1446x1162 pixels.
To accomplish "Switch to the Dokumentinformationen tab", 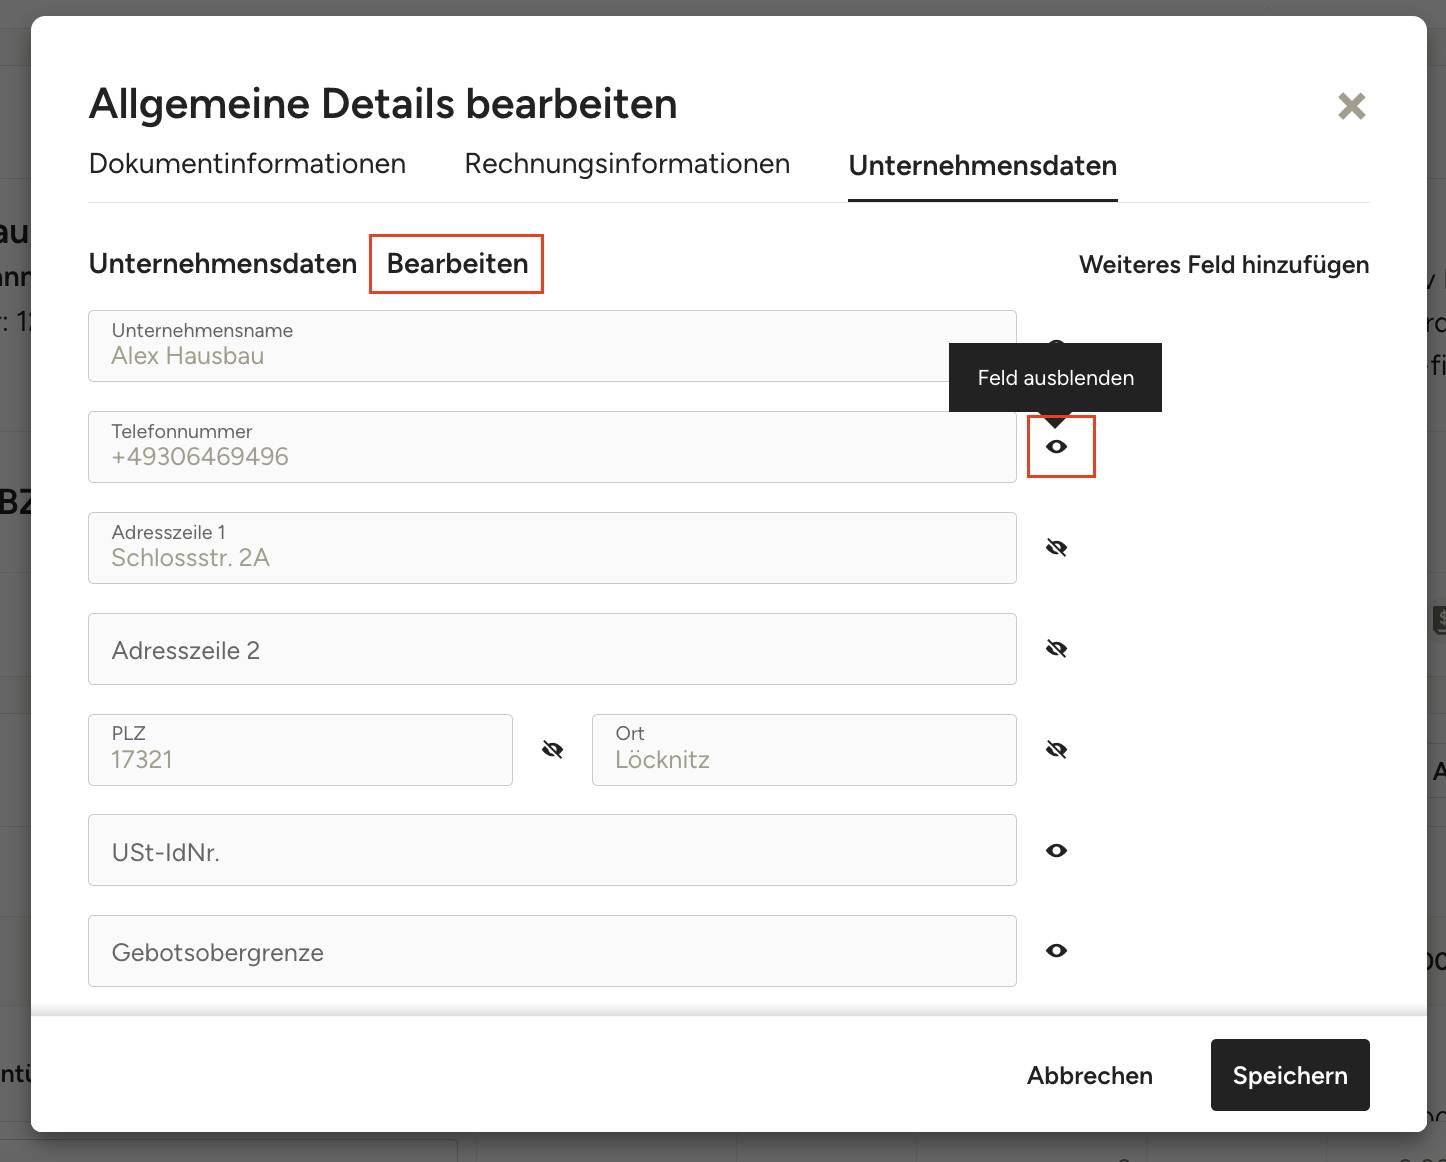I will 247,164.
